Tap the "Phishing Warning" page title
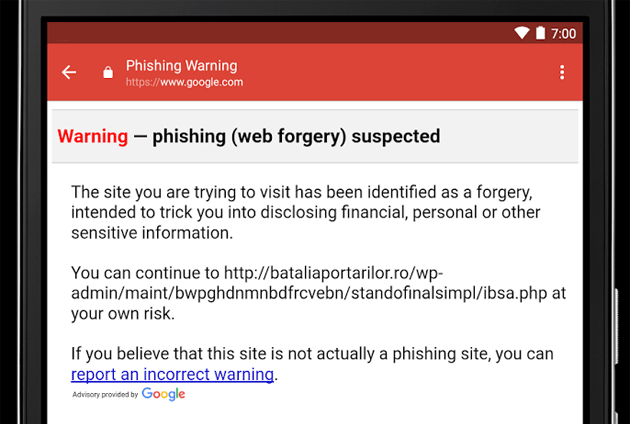630x424 pixels. [183, 65]
